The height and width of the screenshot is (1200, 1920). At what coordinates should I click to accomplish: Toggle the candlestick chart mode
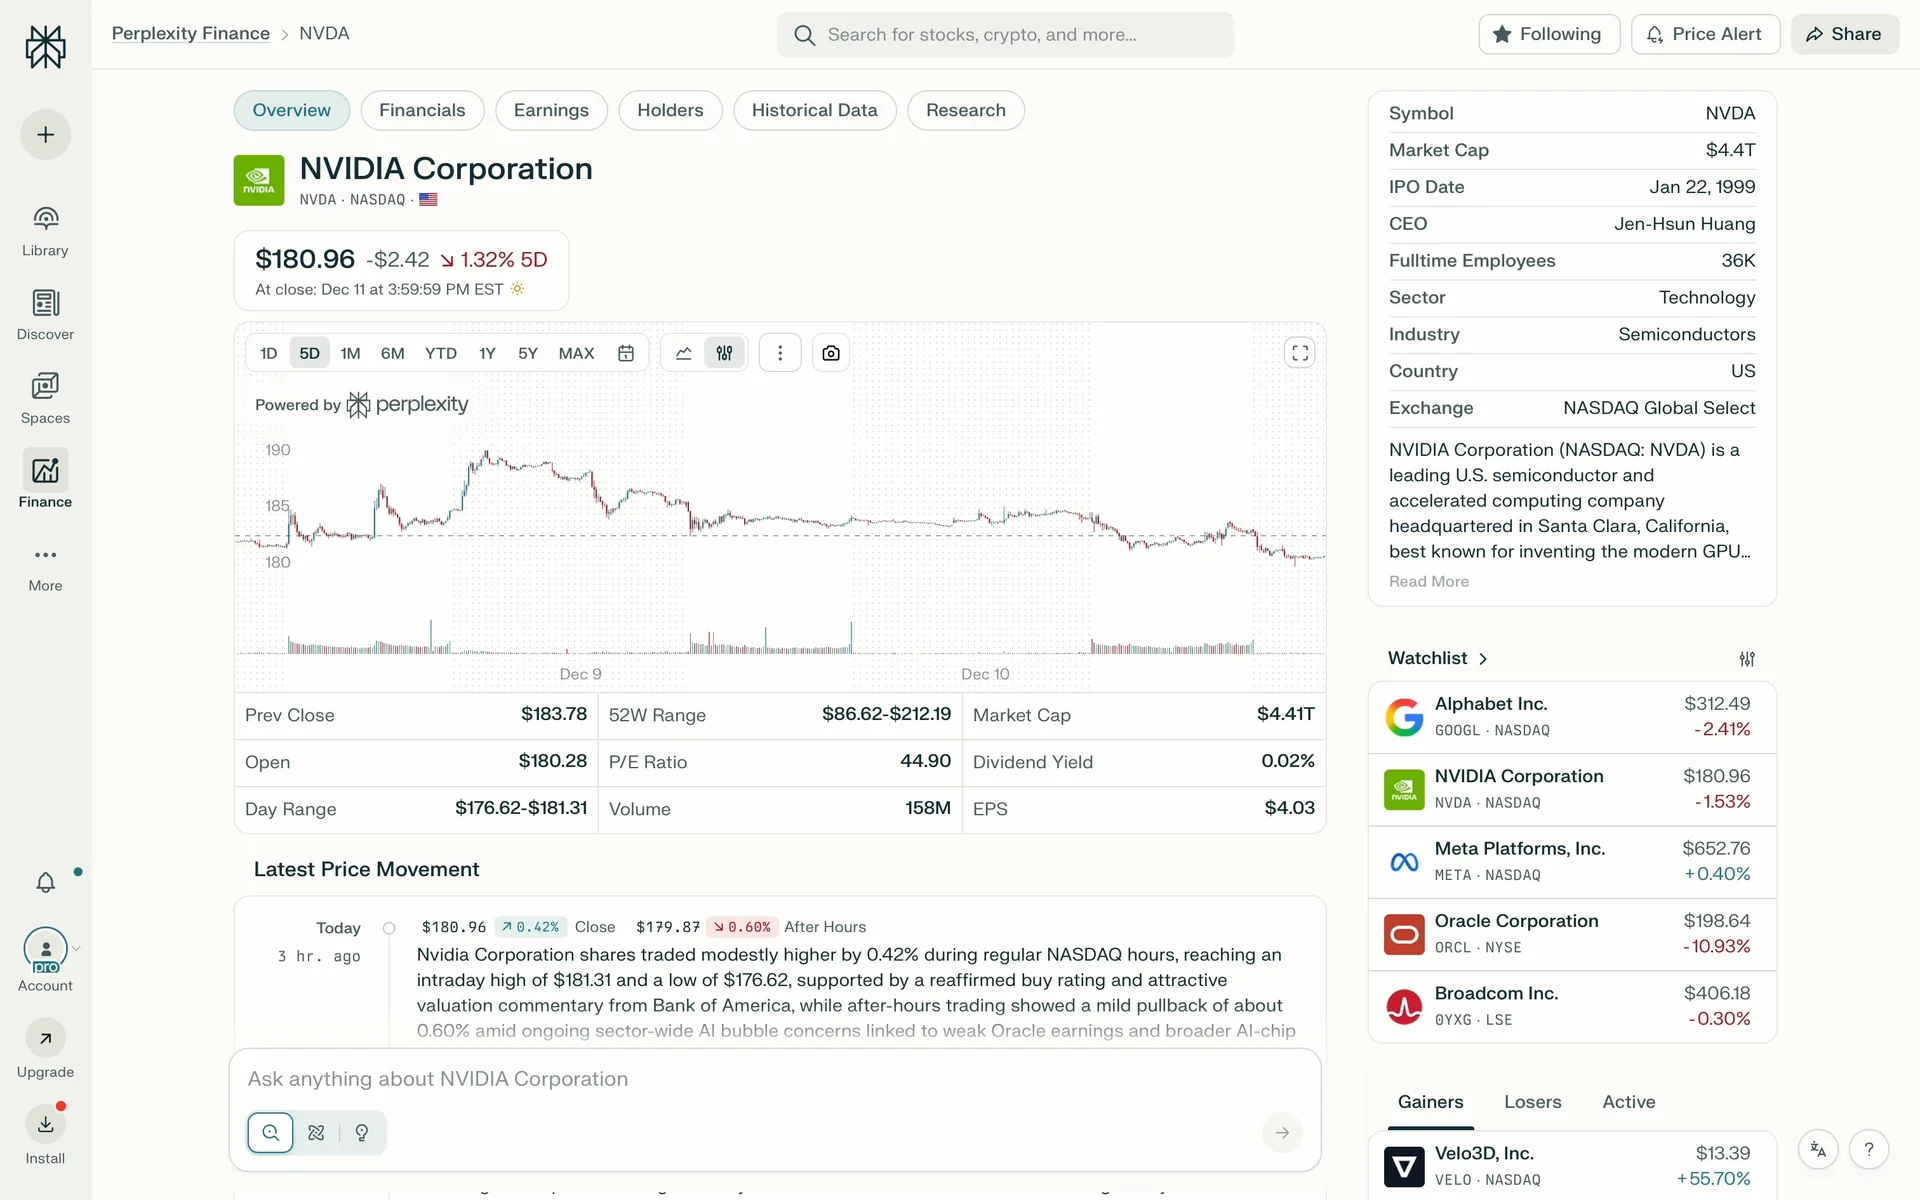(725, 353)
